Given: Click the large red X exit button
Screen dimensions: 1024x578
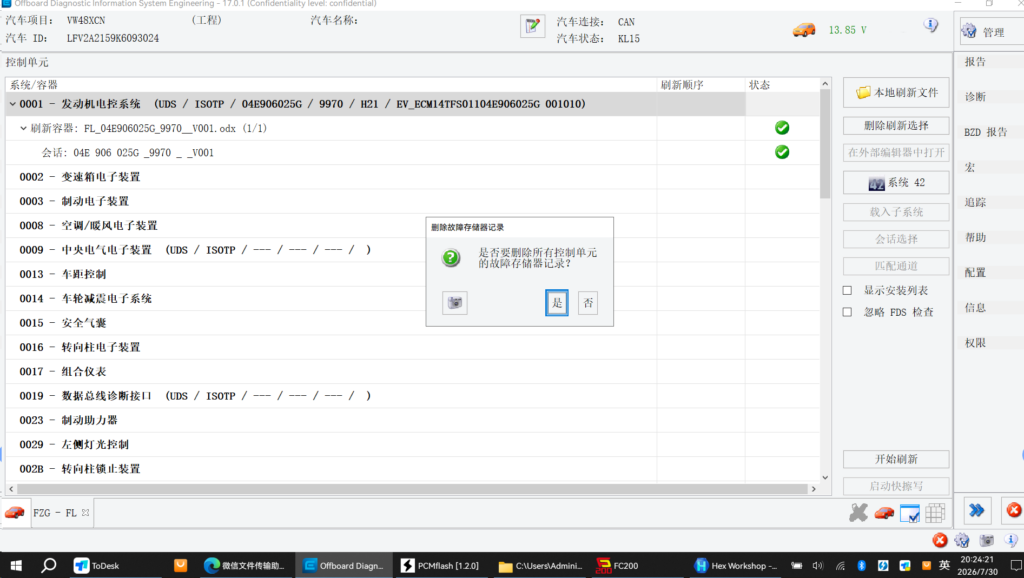Looking at the screenshot, I should tap(1014, 510).
